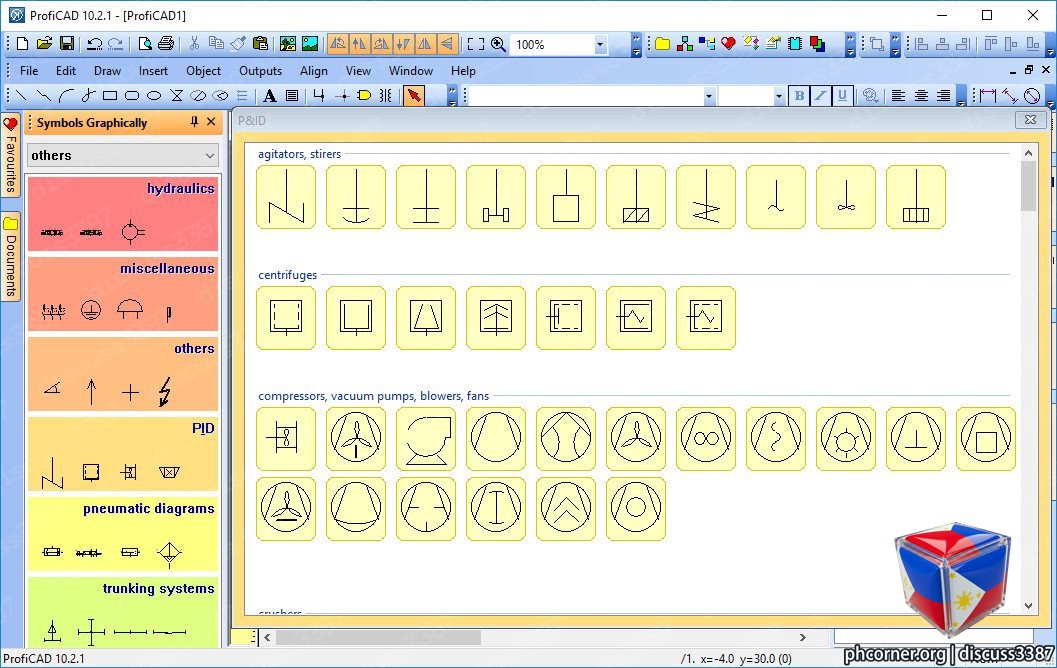
Task: Select the first agitator symbol
Action: point(286,197)
